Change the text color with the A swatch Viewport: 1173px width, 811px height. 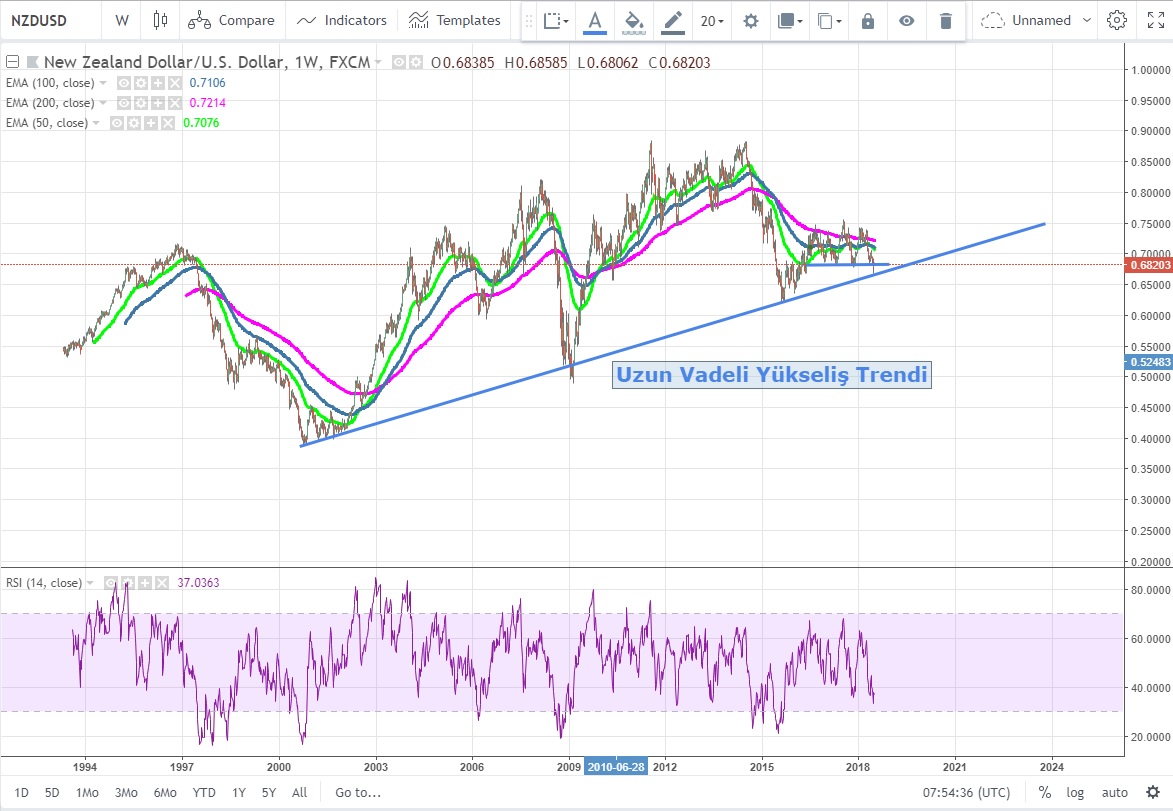click(595, 20)
